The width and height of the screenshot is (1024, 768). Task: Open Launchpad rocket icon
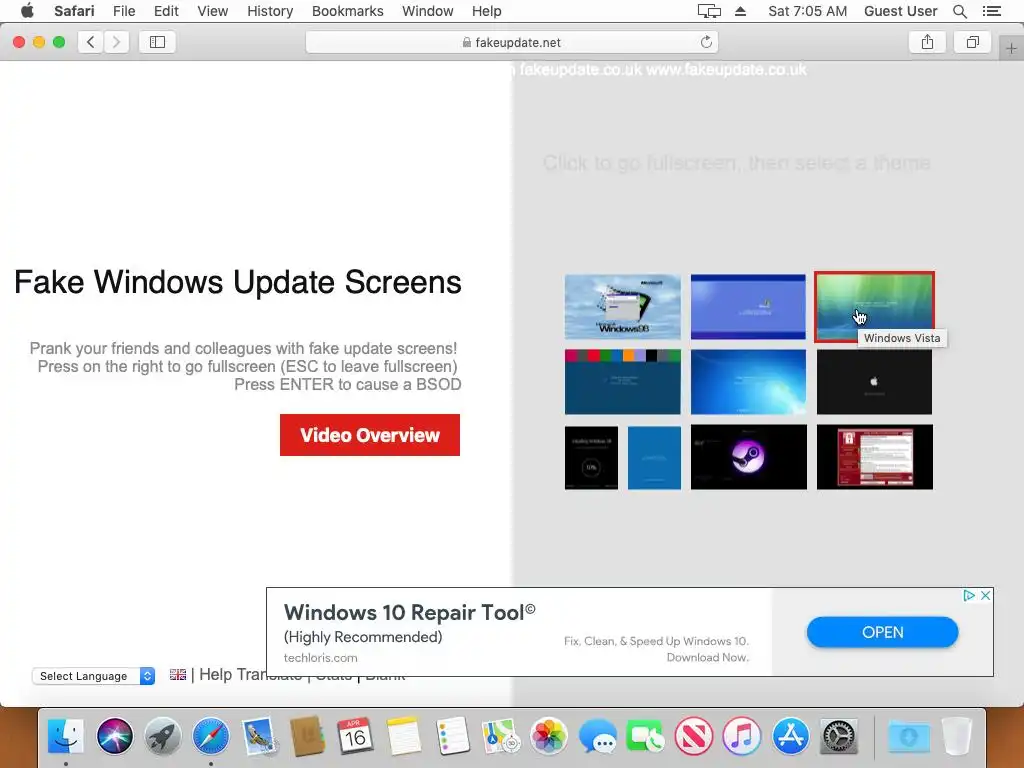(163, 736)
